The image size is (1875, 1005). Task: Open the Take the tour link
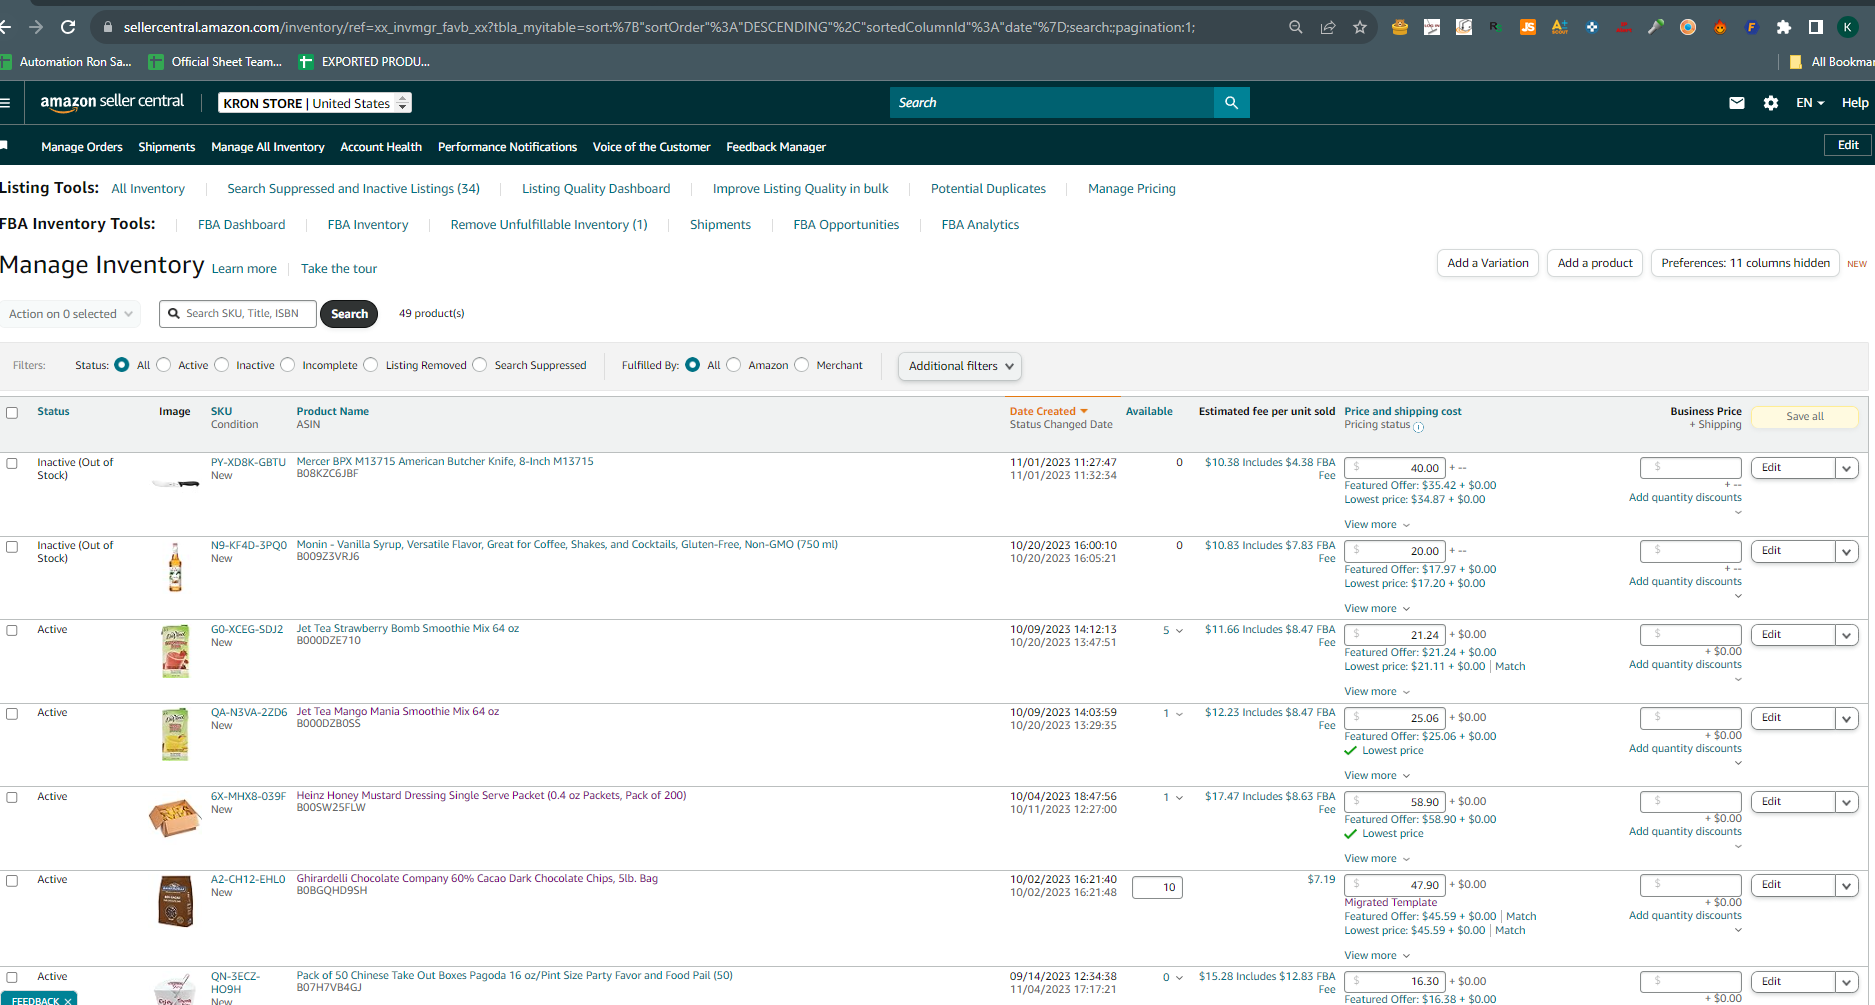[x=339, y=269]
